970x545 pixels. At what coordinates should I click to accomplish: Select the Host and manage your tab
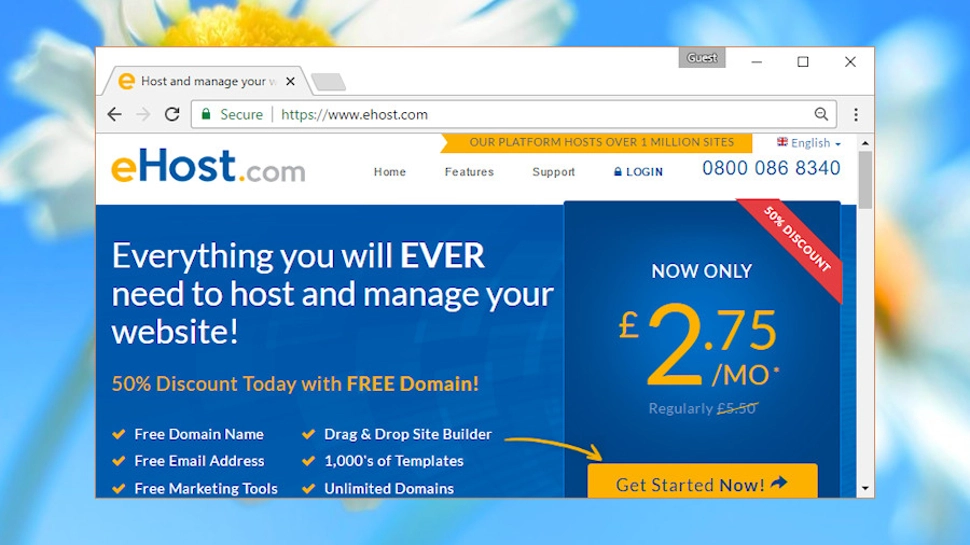[x=208, y=81]
